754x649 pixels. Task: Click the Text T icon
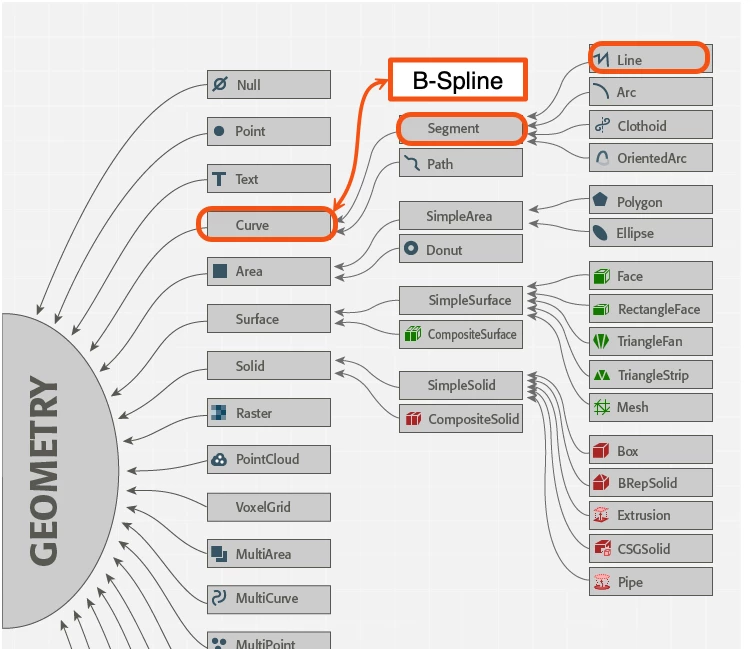coord(219,179)
